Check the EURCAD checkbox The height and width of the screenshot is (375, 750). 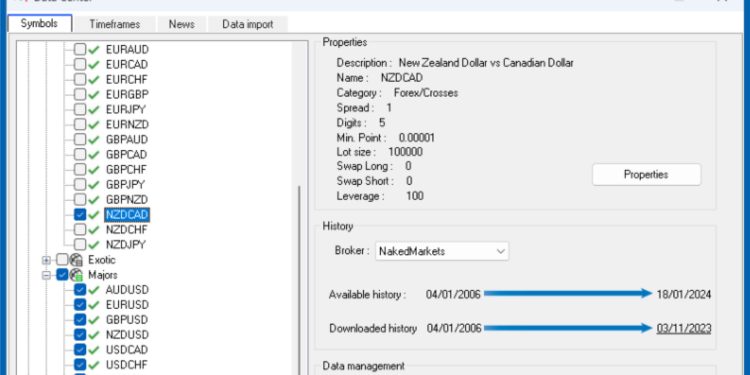click(80, 64)
